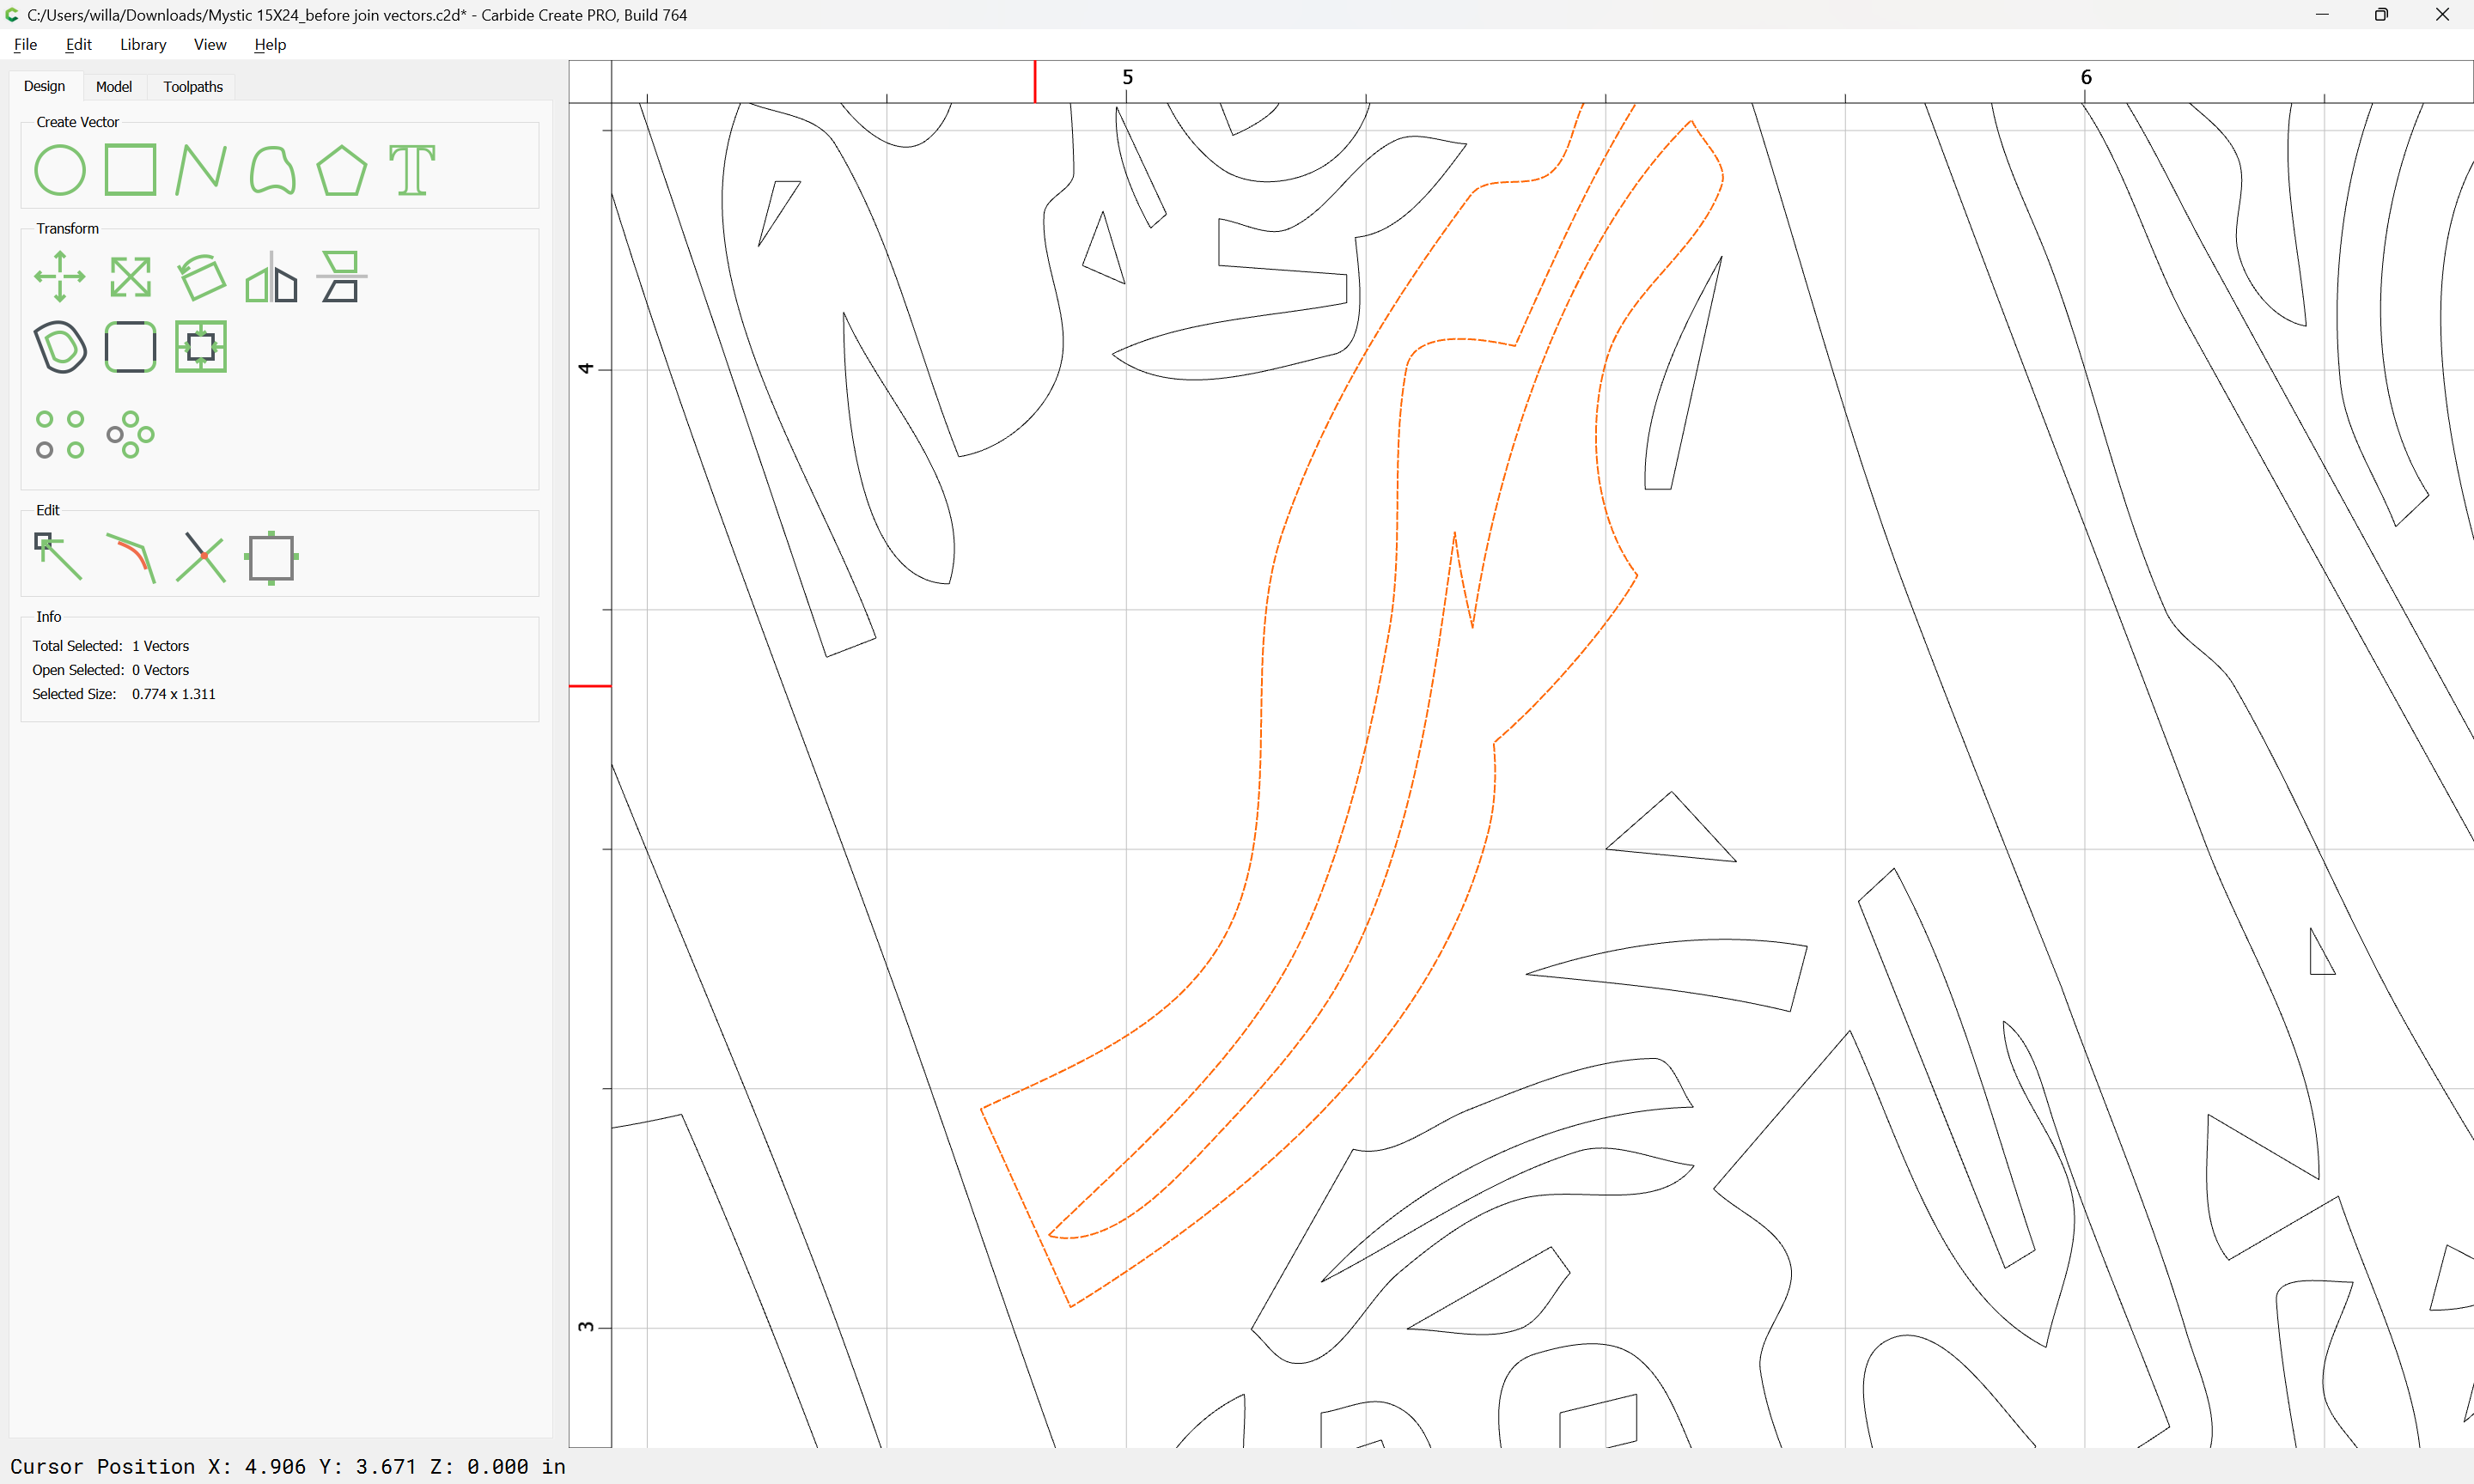This screenshot has height=1484, width=2474.
Task: Minimize the Carbide Create window
Action: tap(2322, 15)
